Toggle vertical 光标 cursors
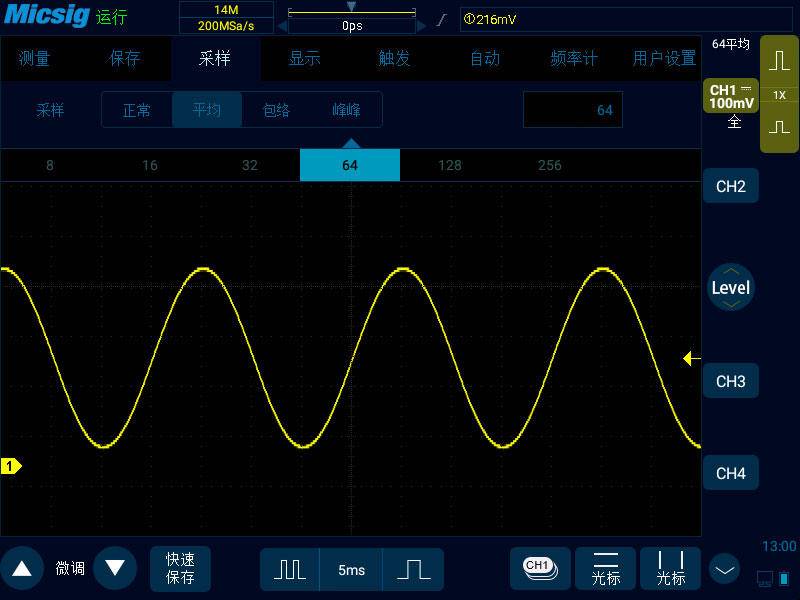Image resolution: width=800 pixels, height=600 pixels. 670,568
